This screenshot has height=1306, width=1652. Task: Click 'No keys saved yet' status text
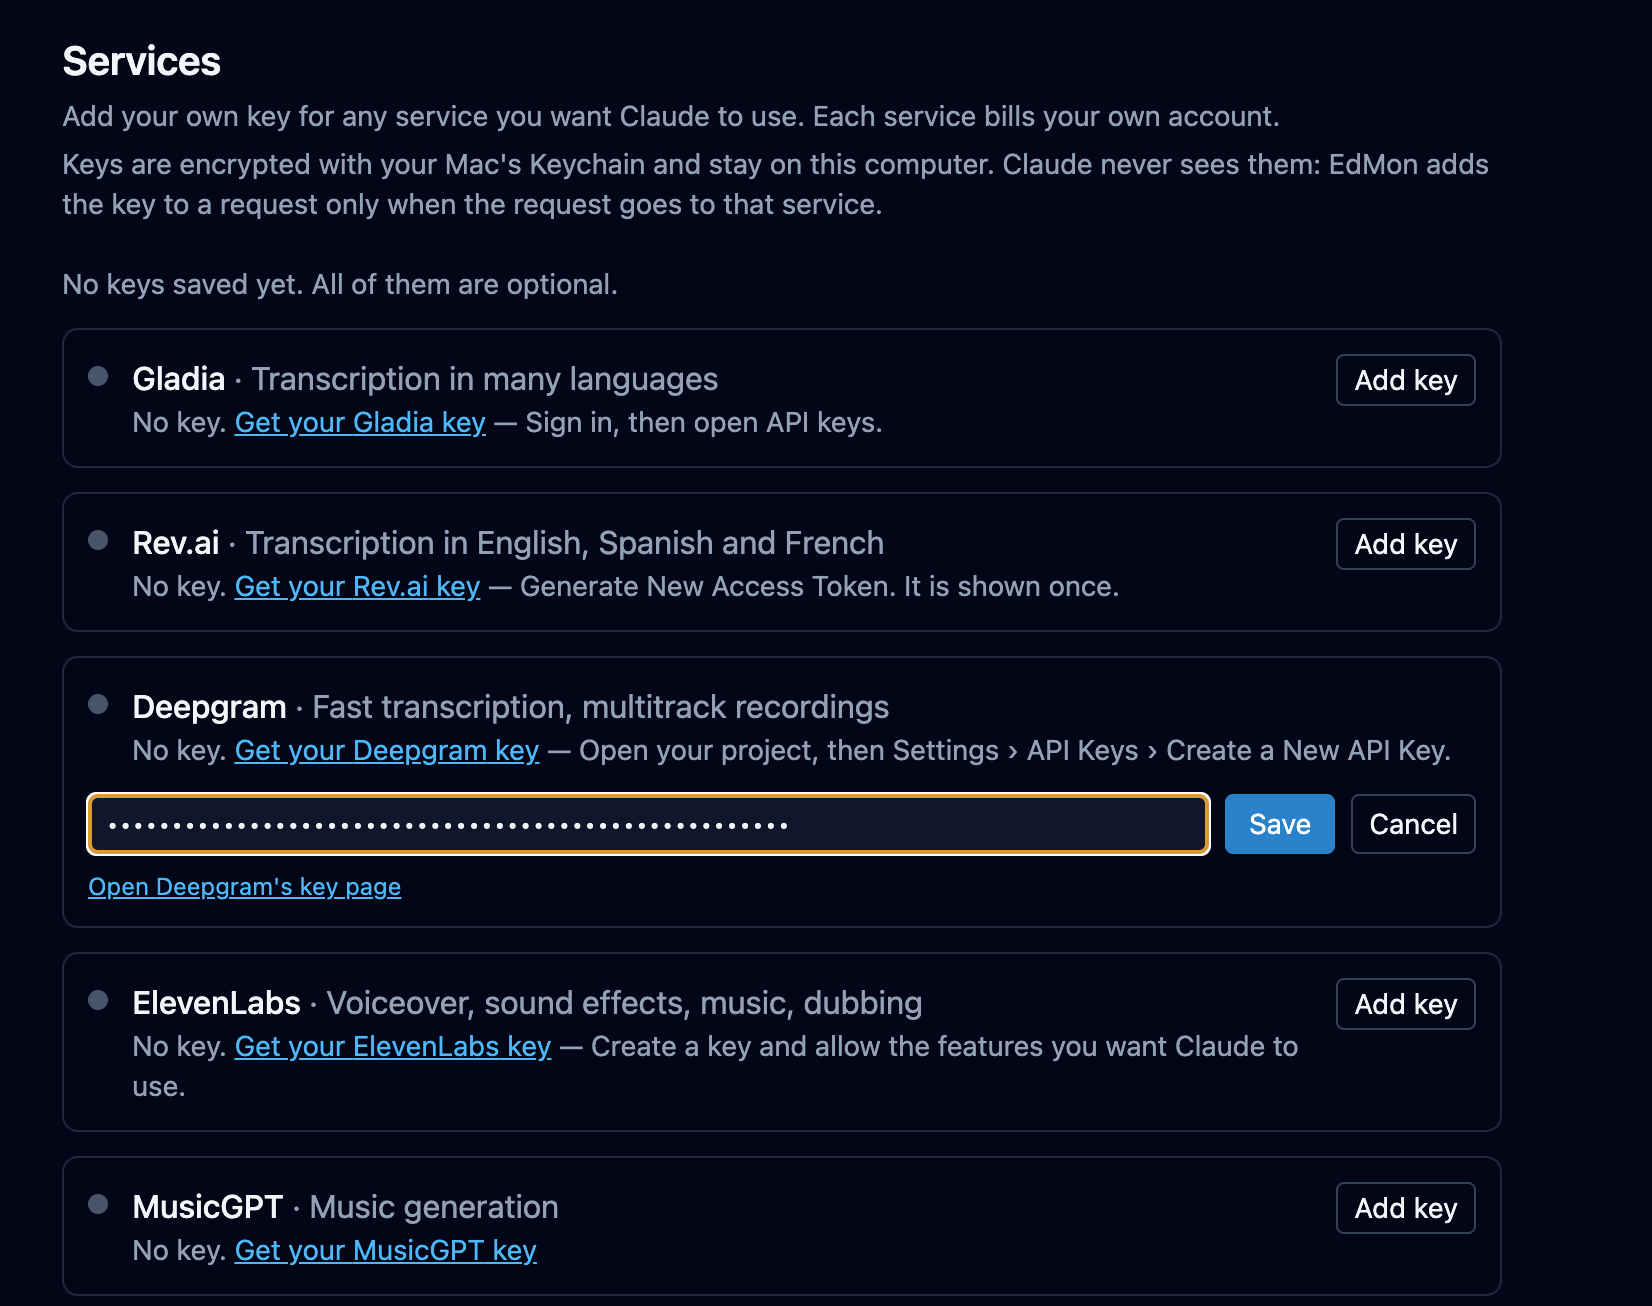tap(340, 285)
